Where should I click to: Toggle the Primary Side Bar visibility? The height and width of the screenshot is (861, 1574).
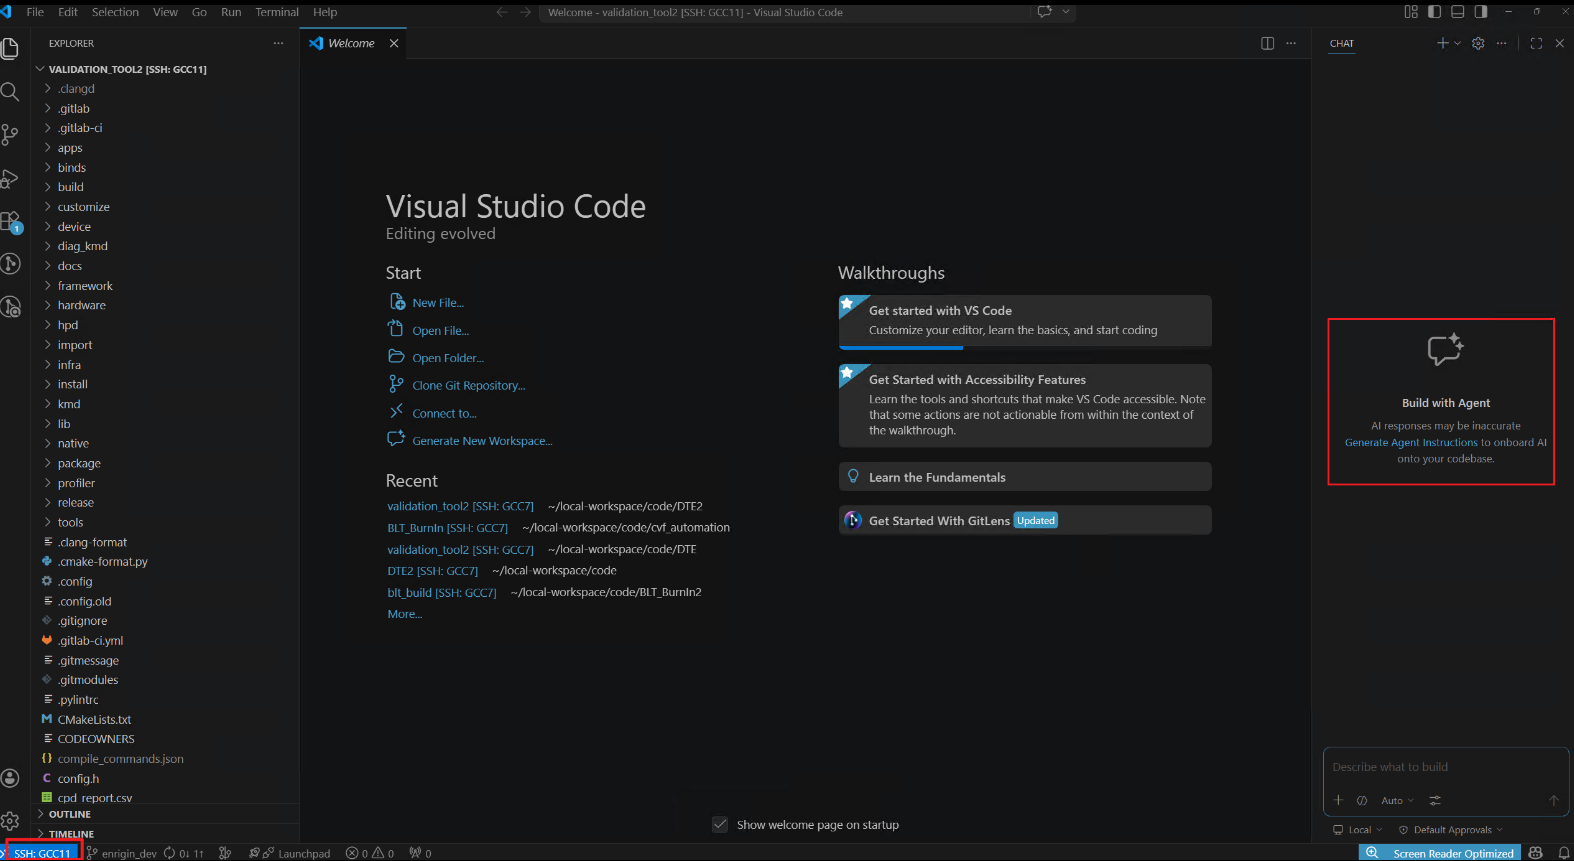click(x=1434, y=12)
